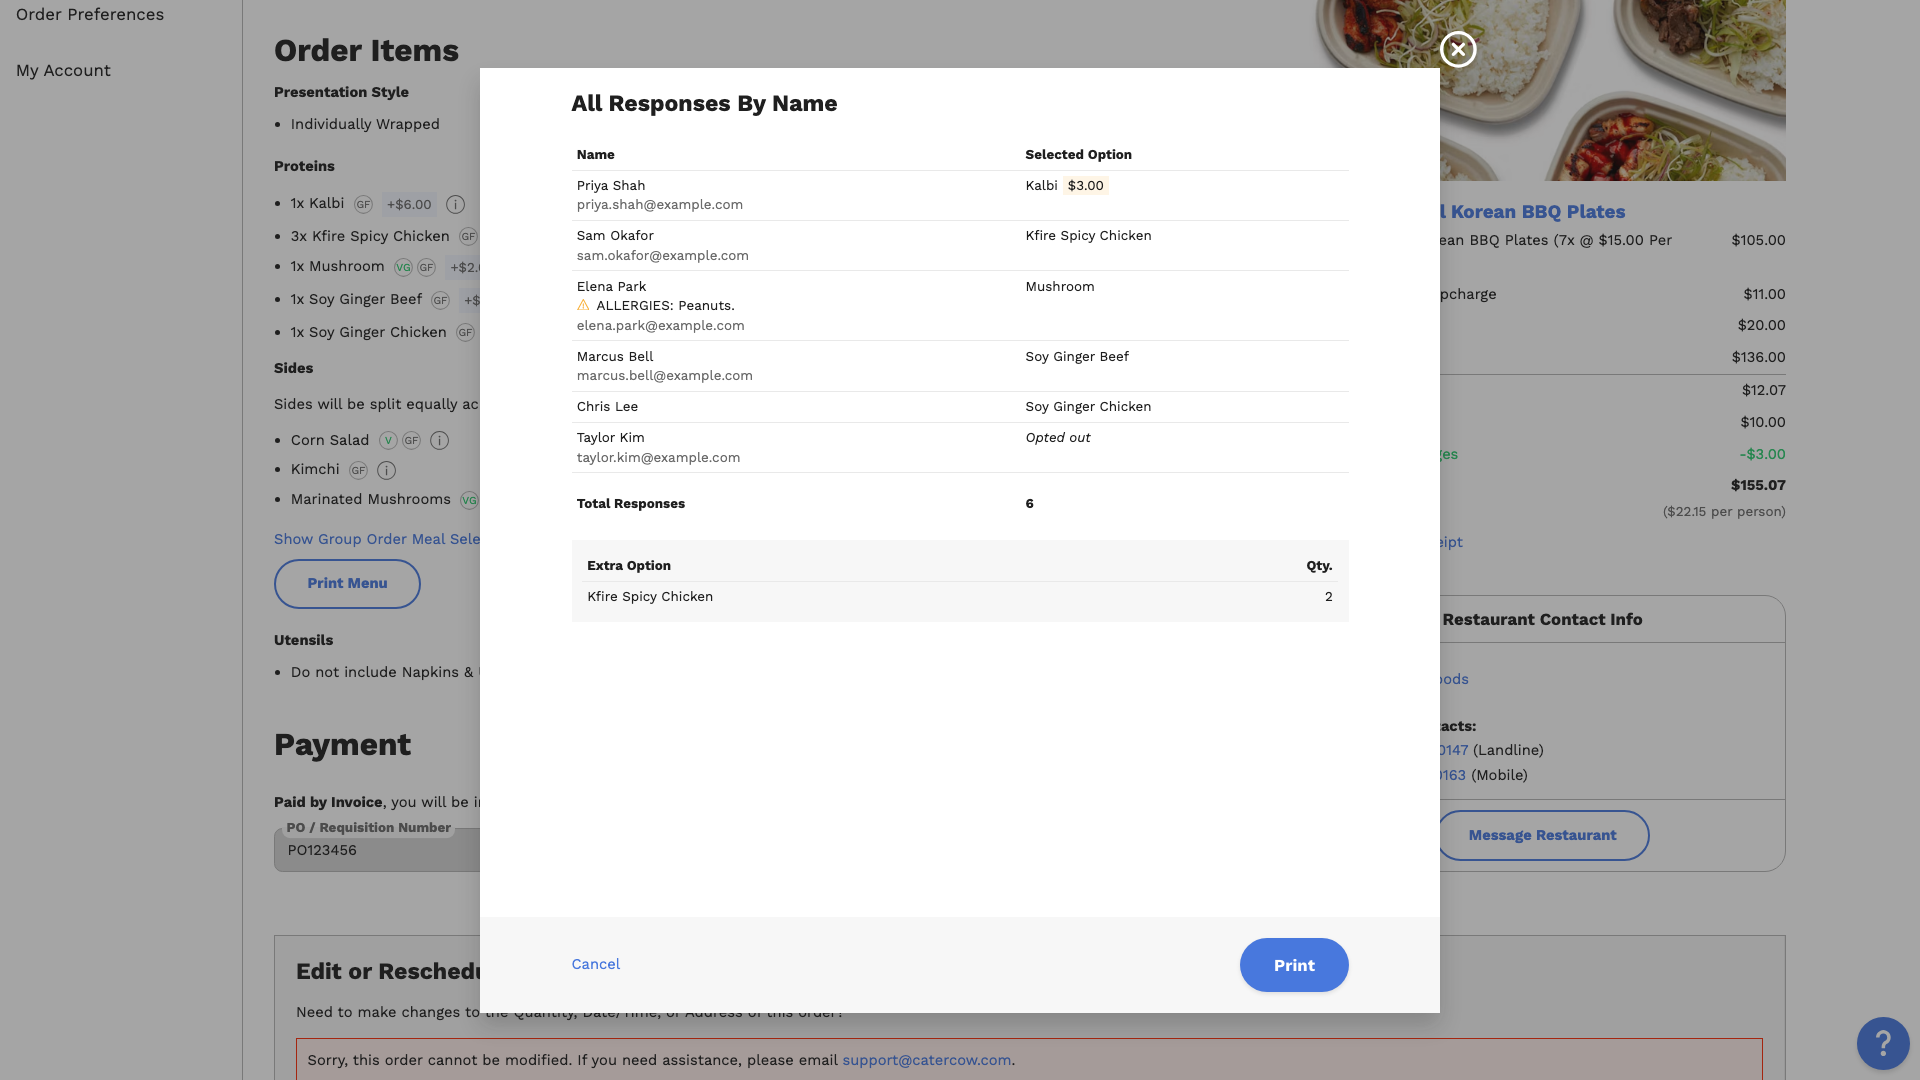Click the +$6.00 price tag beside Kalbi
1920x1080 pixels.
(409, 204)
